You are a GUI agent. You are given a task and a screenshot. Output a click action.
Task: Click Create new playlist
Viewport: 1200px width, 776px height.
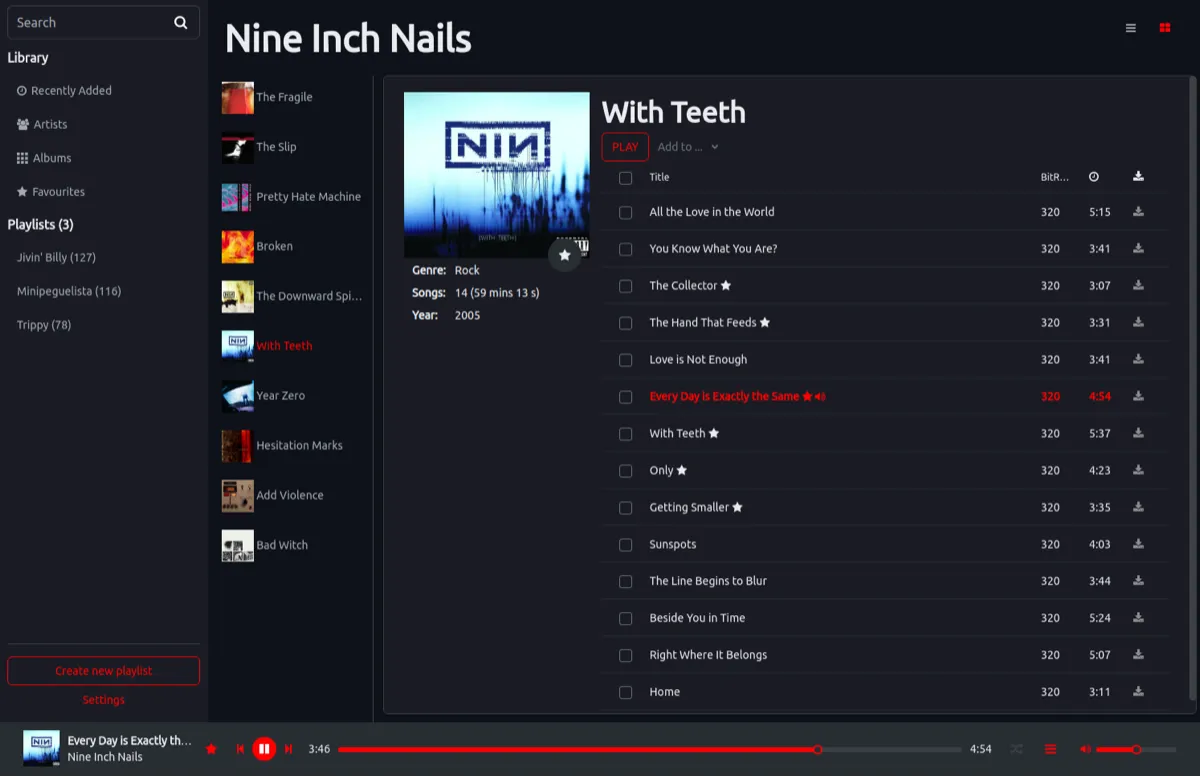(103, 670)
